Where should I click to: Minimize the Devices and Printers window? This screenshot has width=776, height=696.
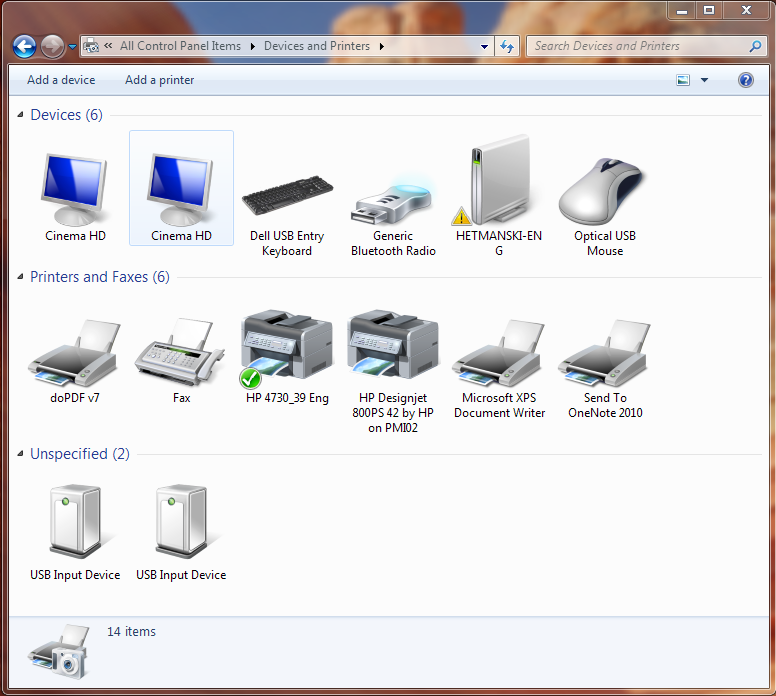tap(682, 10)
